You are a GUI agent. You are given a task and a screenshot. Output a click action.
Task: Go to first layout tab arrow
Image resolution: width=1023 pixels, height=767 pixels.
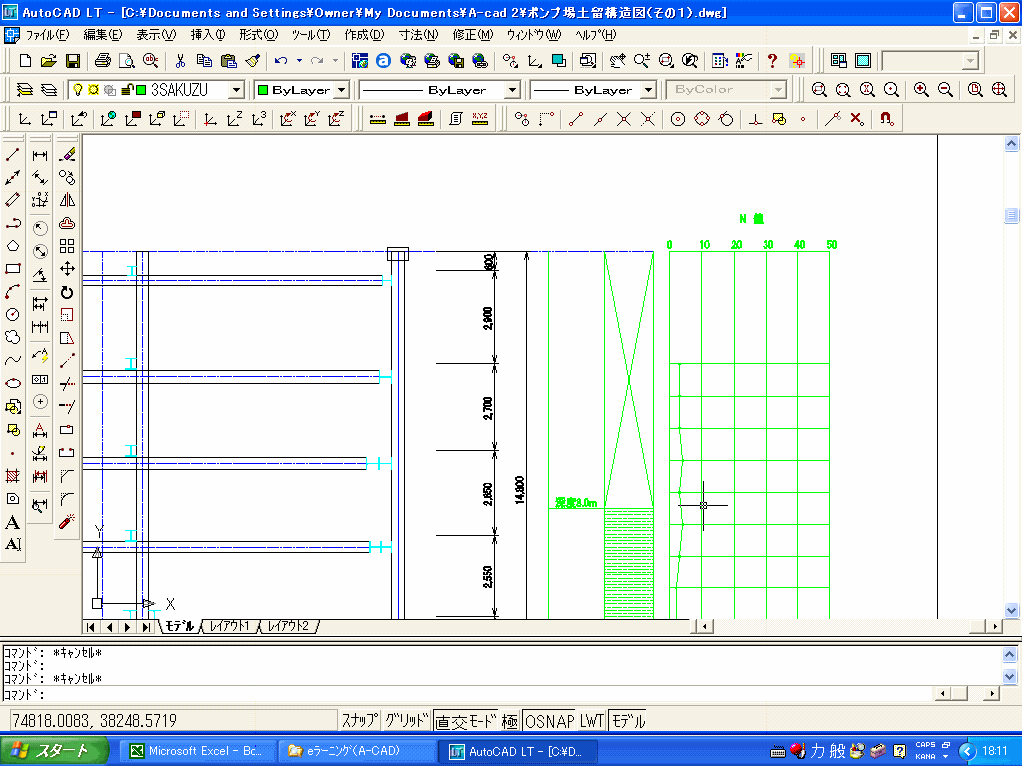pos(91,627)
